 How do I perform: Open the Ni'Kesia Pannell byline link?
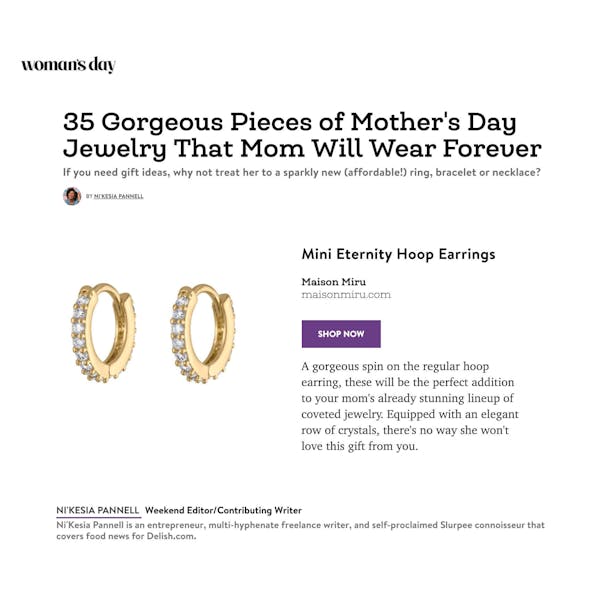(118, 196)
